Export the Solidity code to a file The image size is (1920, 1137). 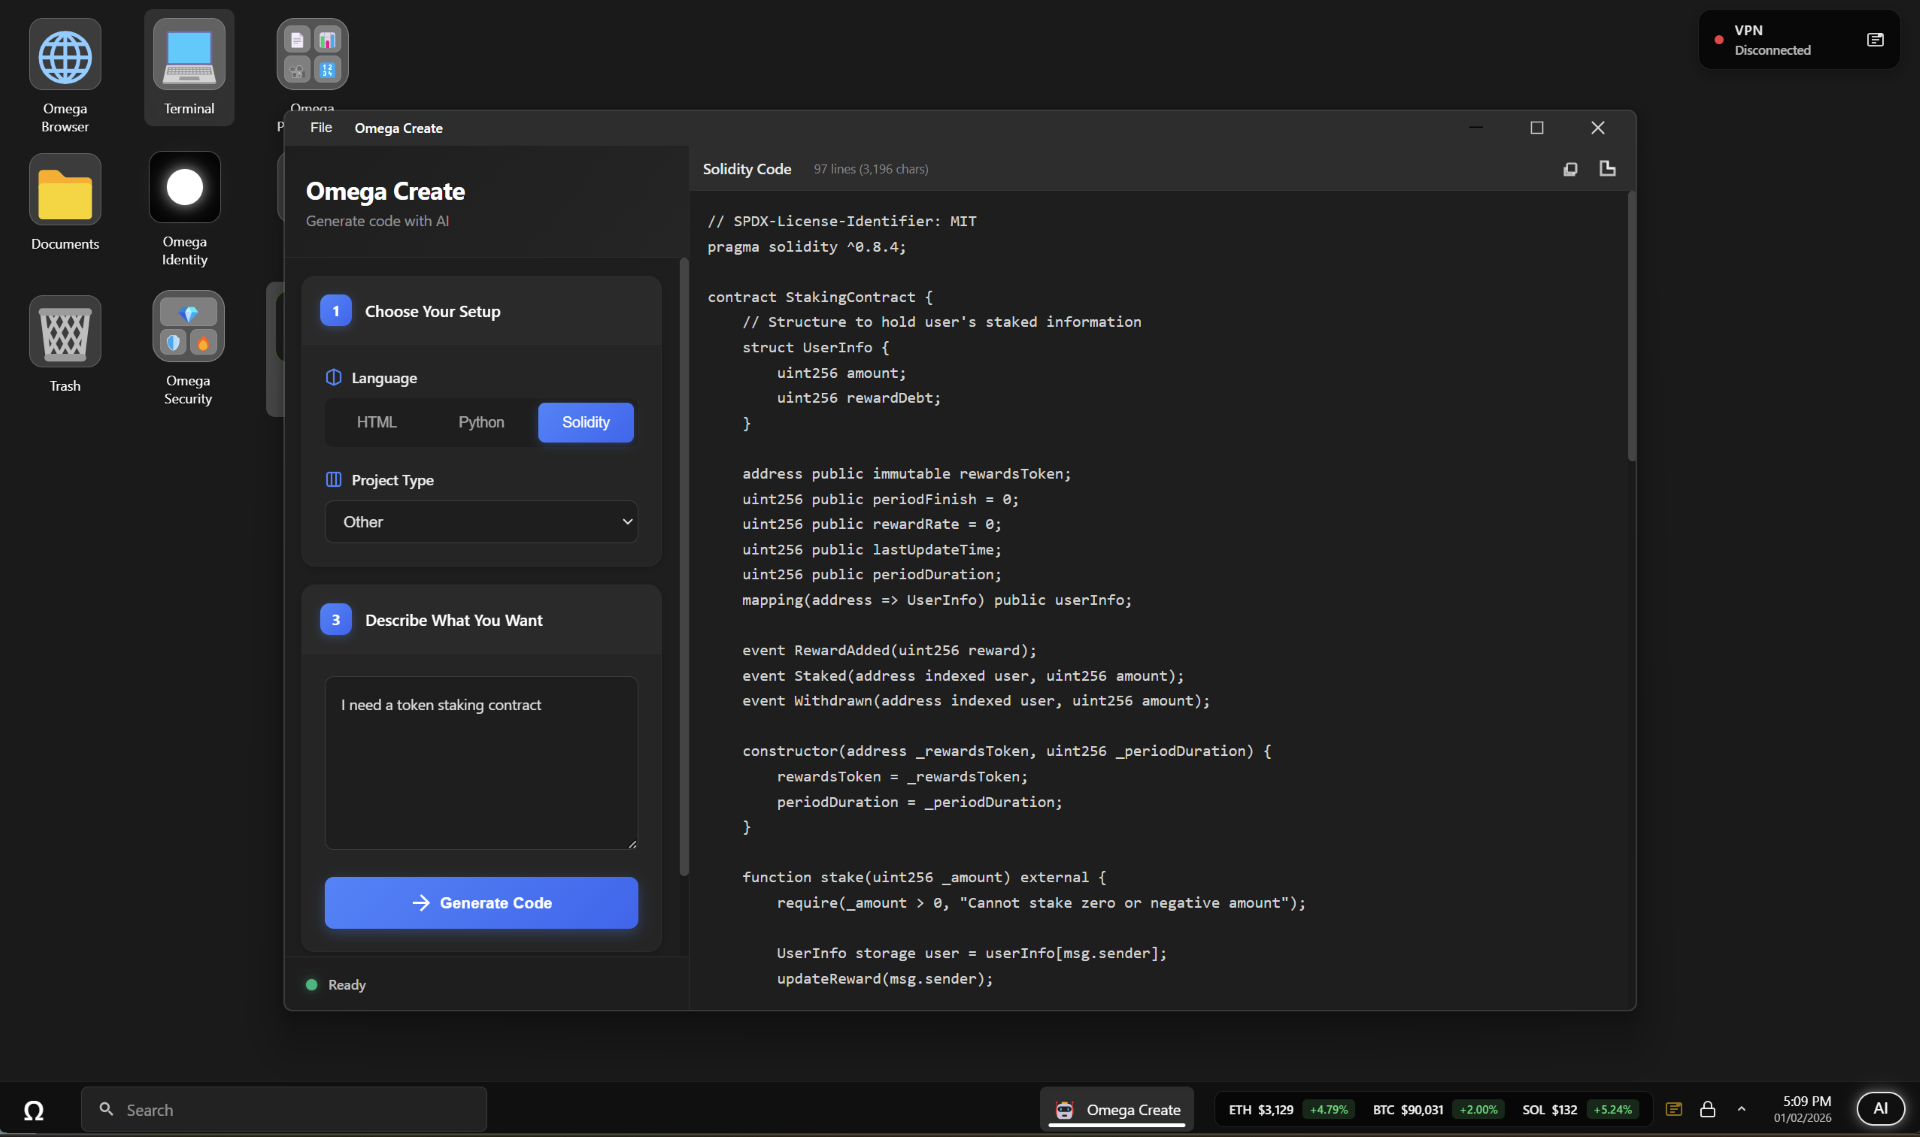(x=1607, y=169)
